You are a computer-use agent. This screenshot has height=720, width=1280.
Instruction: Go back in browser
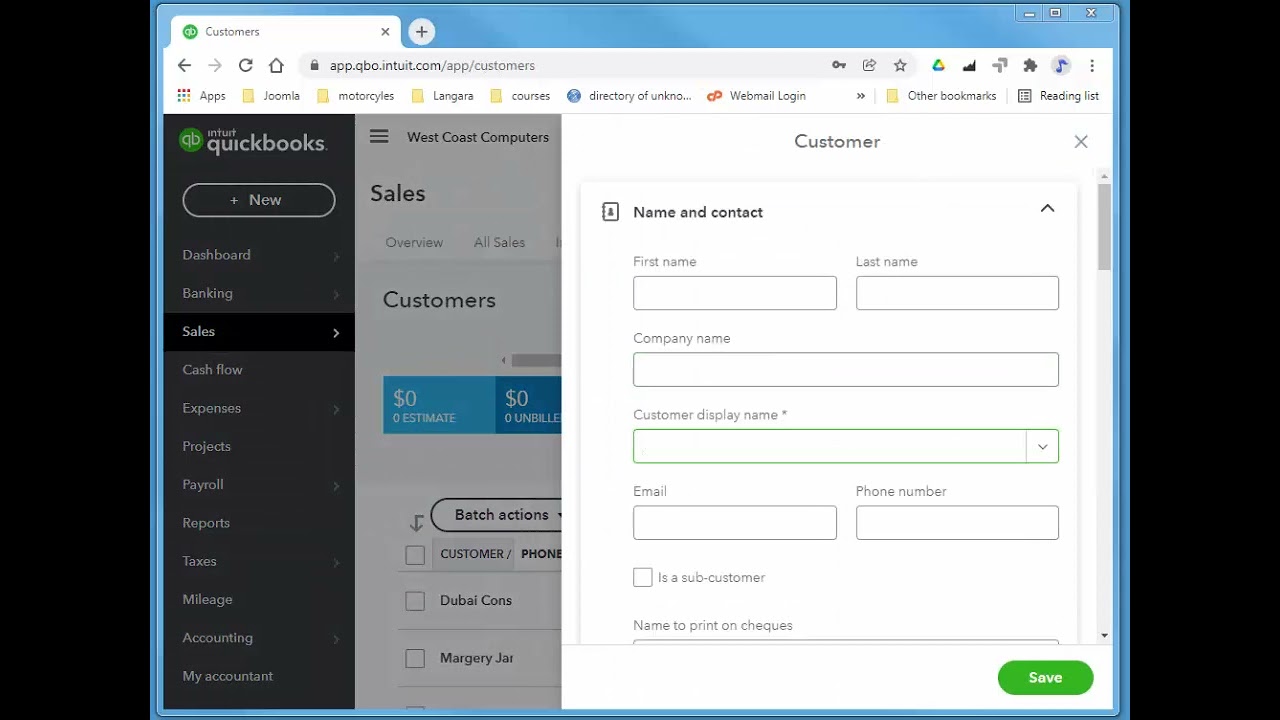184,65
